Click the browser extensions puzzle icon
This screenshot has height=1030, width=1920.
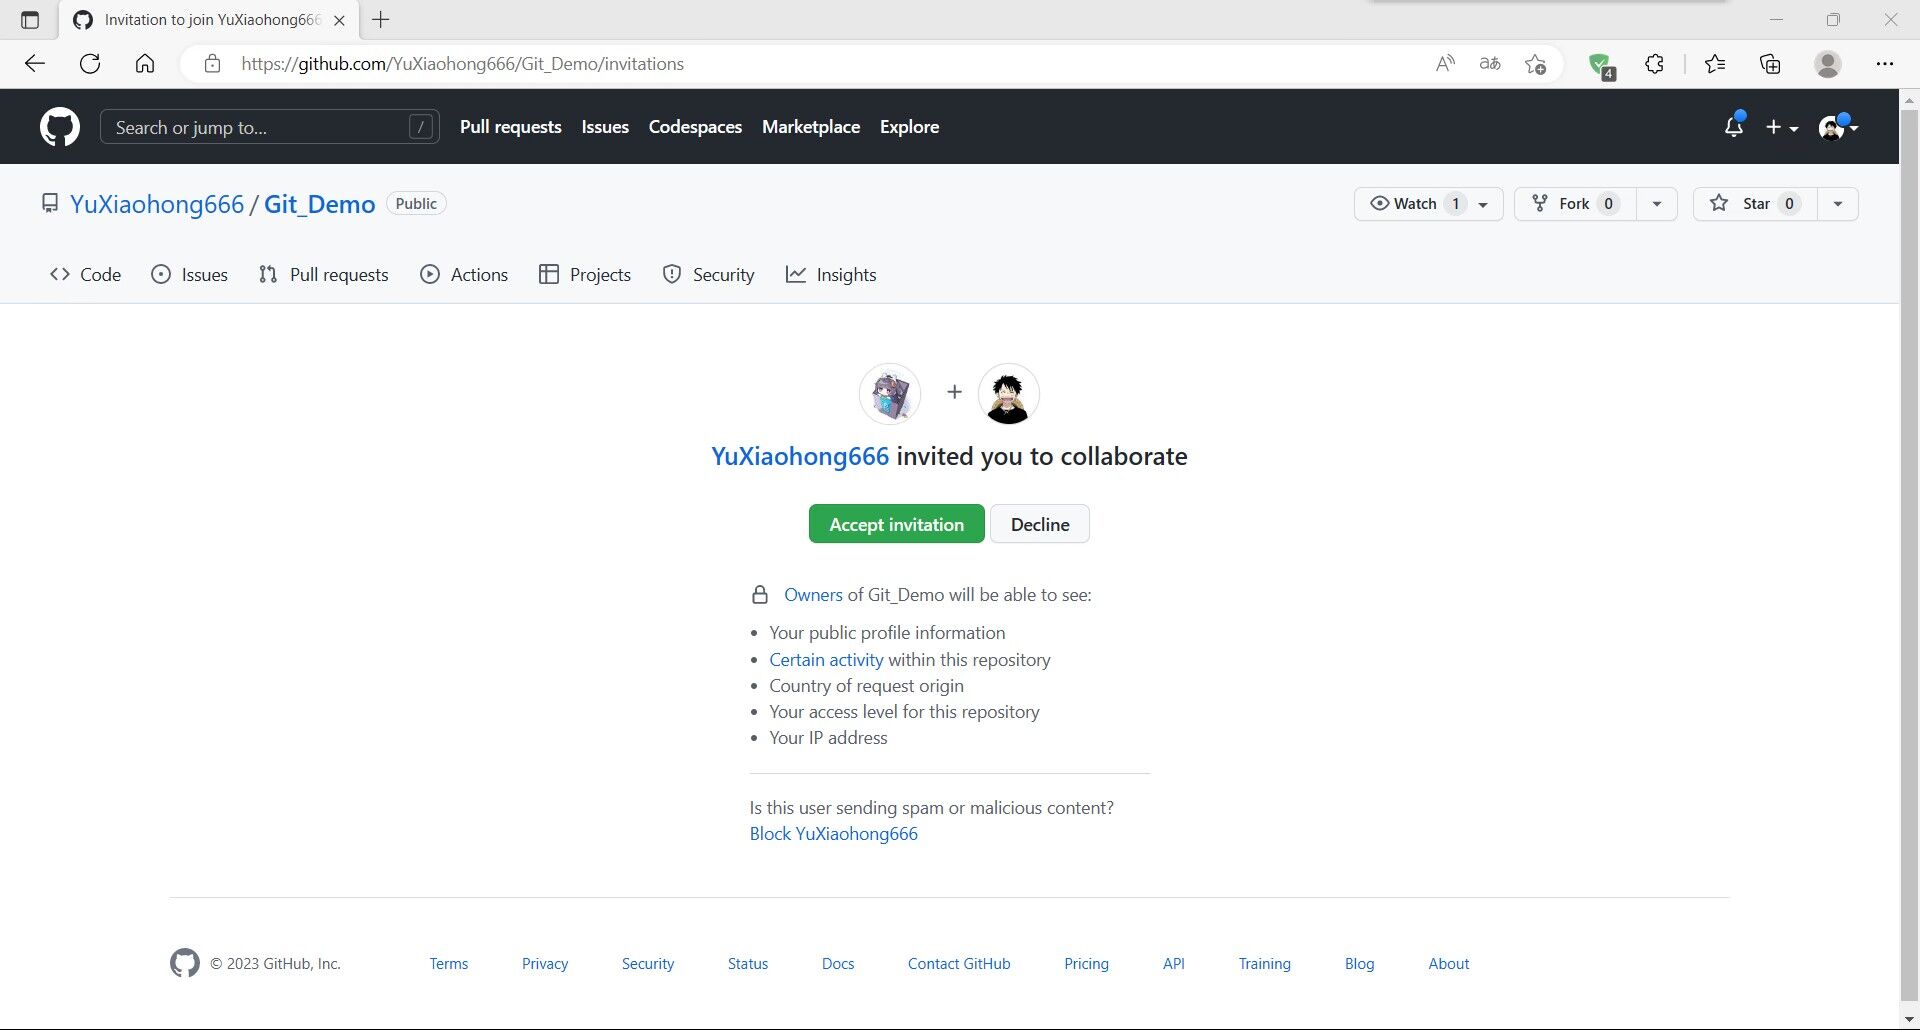coord(1655,64)
